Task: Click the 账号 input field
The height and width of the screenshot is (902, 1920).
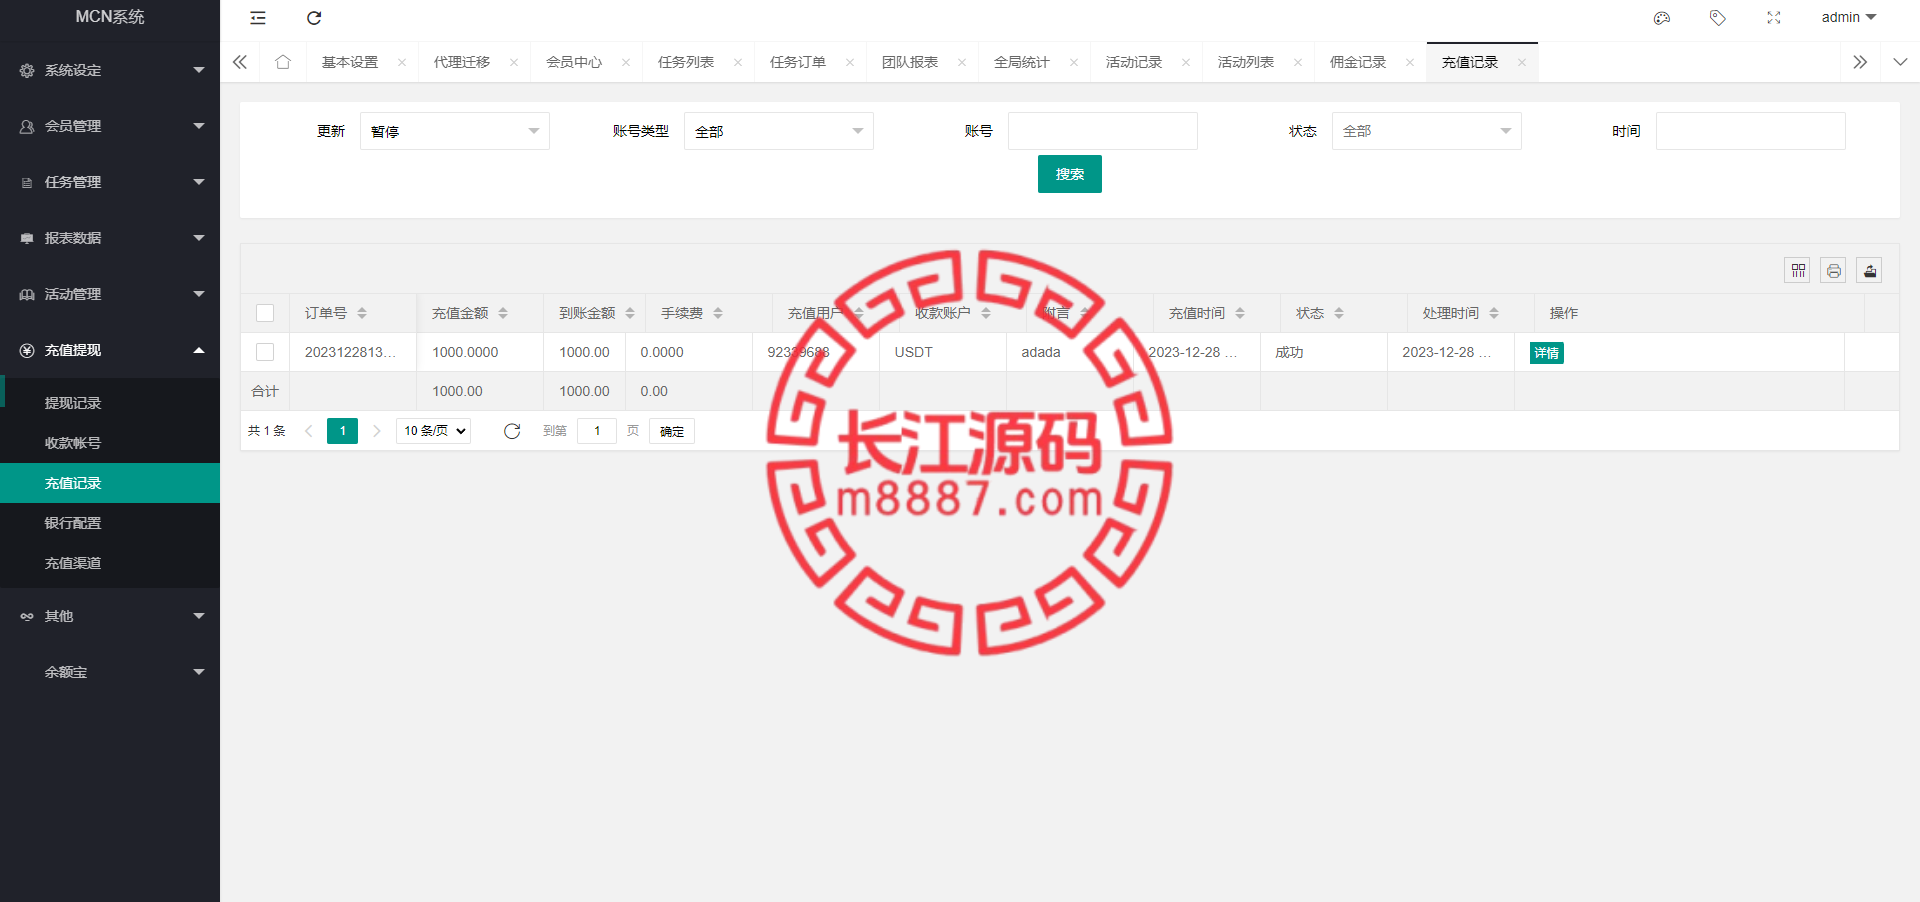Action: pyautogui.click(x=1102, y=131)
